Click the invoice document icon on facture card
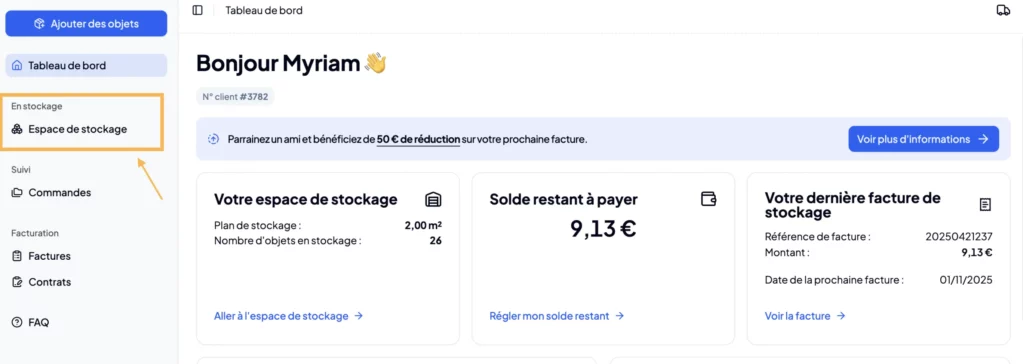 point(985,205)
